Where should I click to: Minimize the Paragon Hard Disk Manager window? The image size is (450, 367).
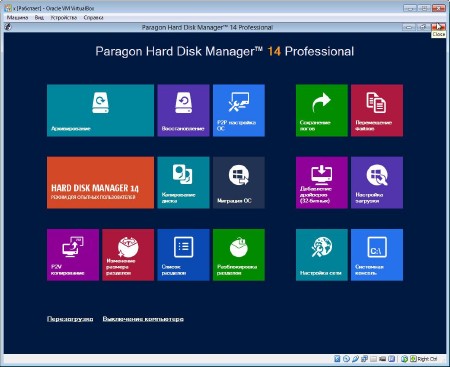pos(409,27)
